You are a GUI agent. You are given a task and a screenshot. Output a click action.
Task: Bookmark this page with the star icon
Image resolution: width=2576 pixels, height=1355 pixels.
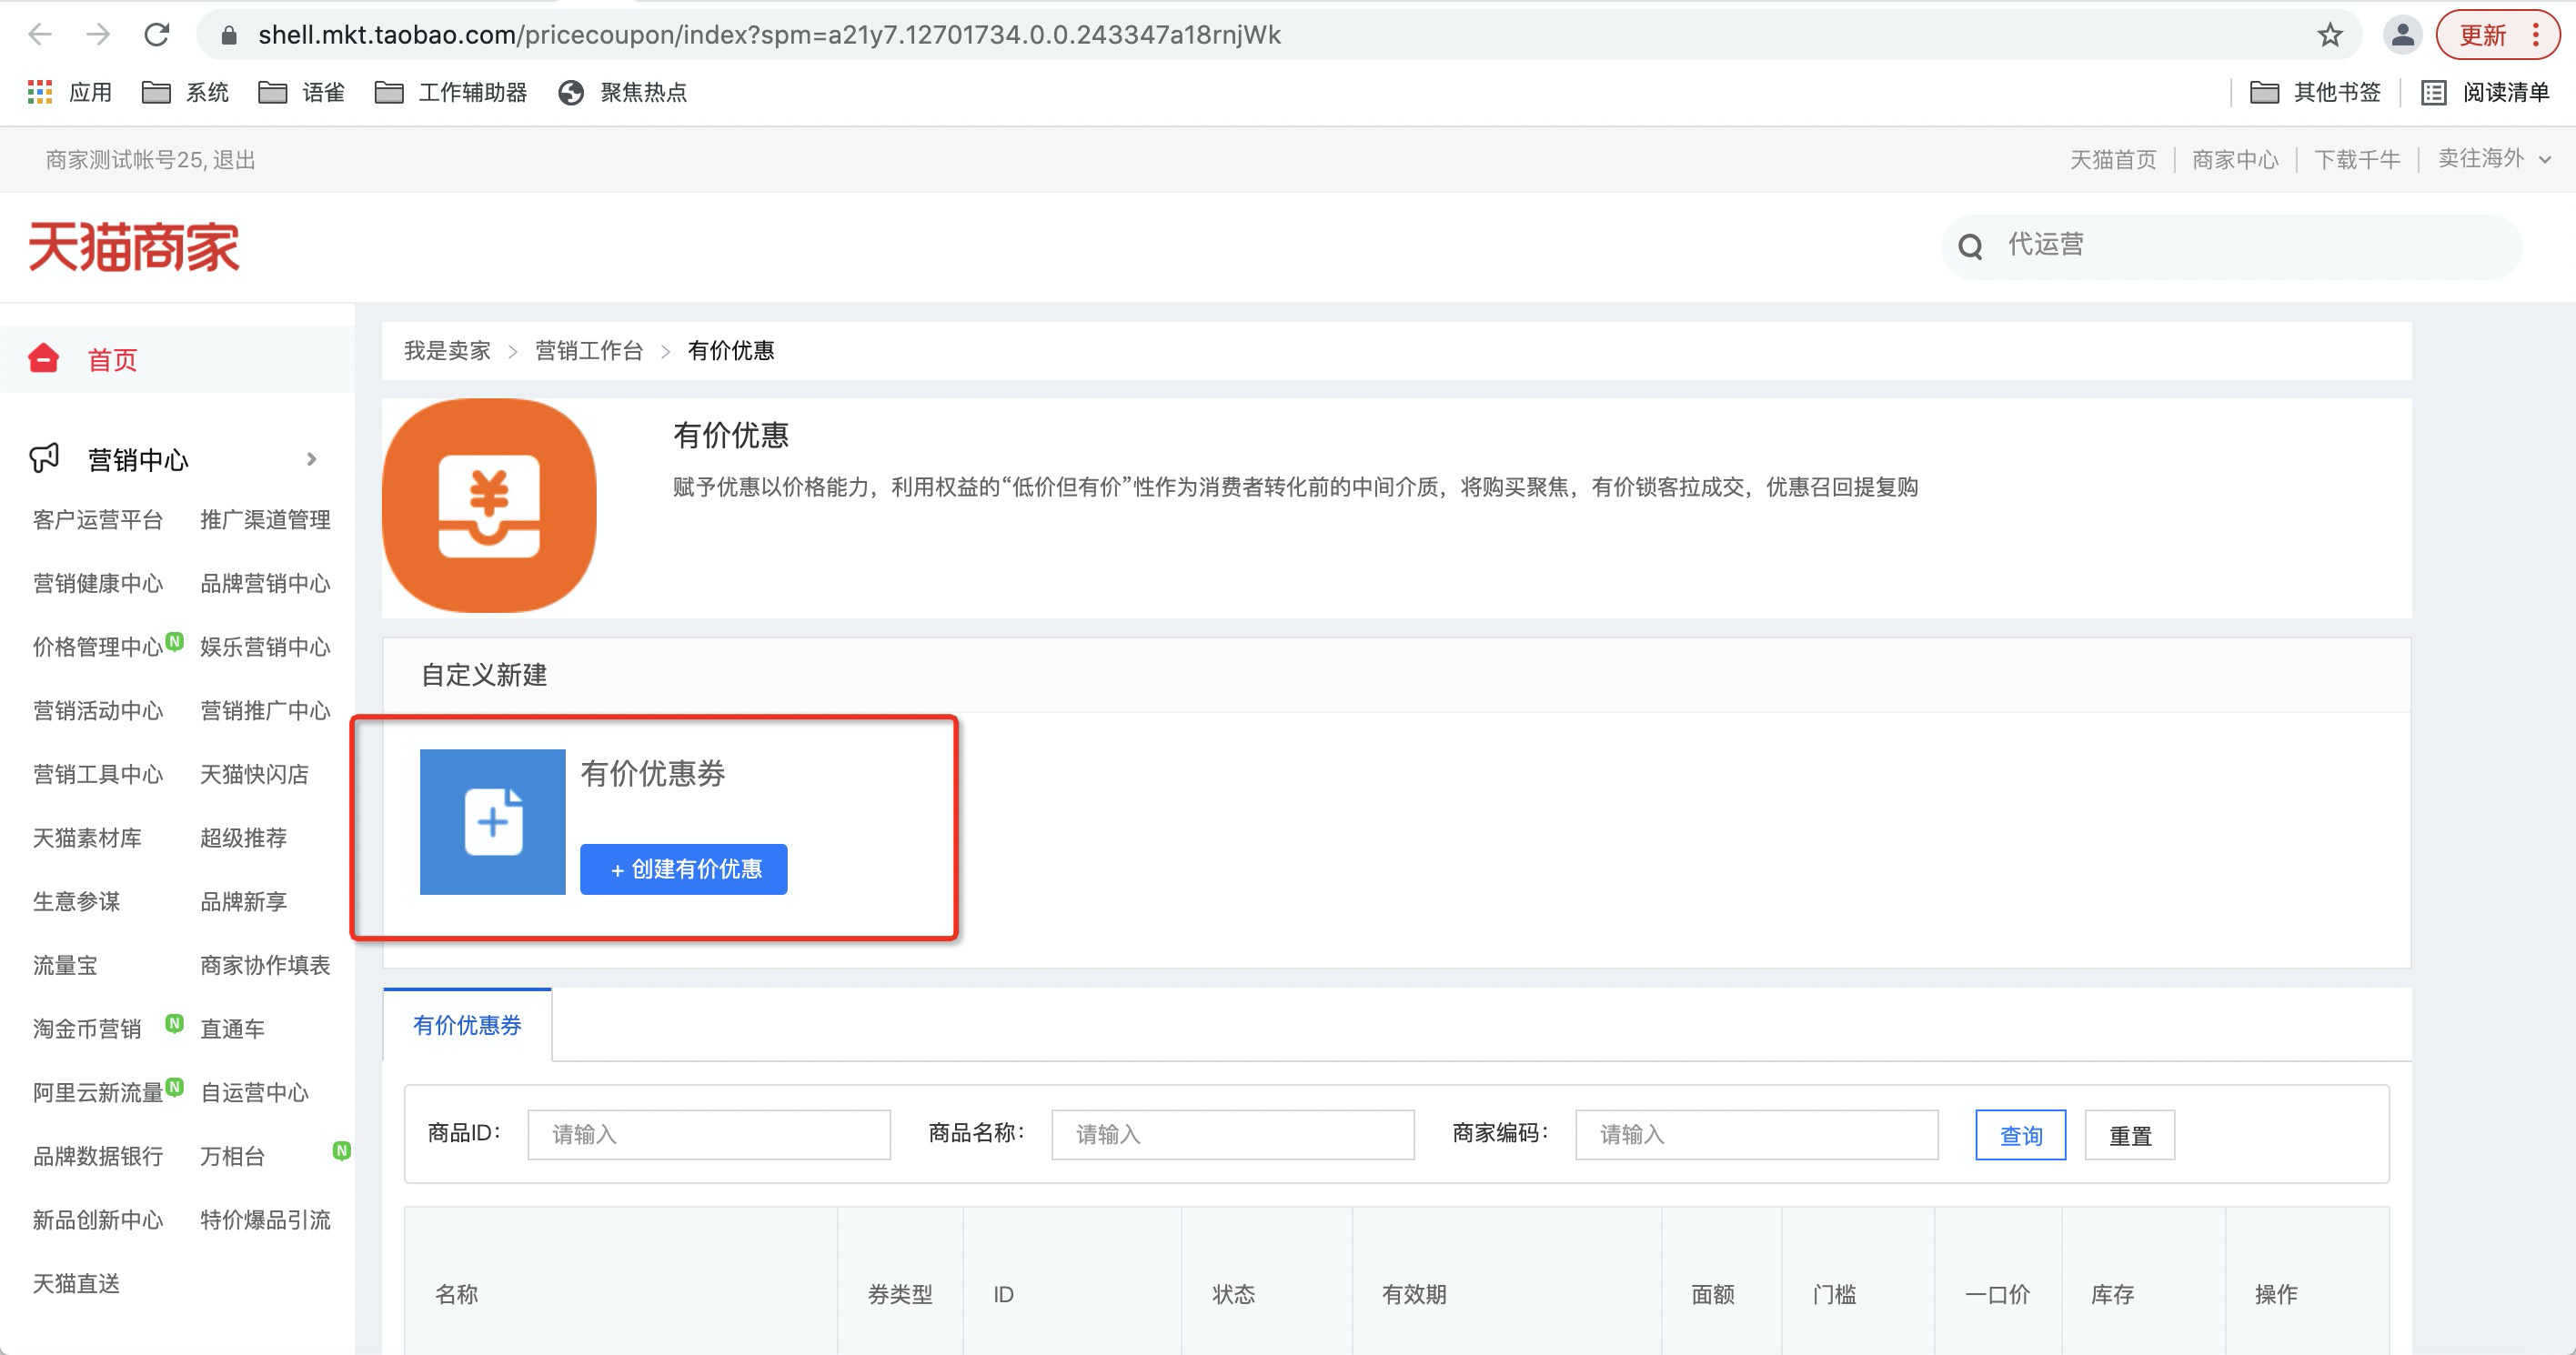point(2329,36)
